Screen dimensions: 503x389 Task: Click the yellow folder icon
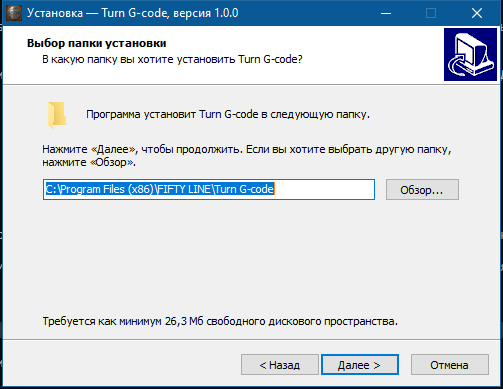coord(57,115)
